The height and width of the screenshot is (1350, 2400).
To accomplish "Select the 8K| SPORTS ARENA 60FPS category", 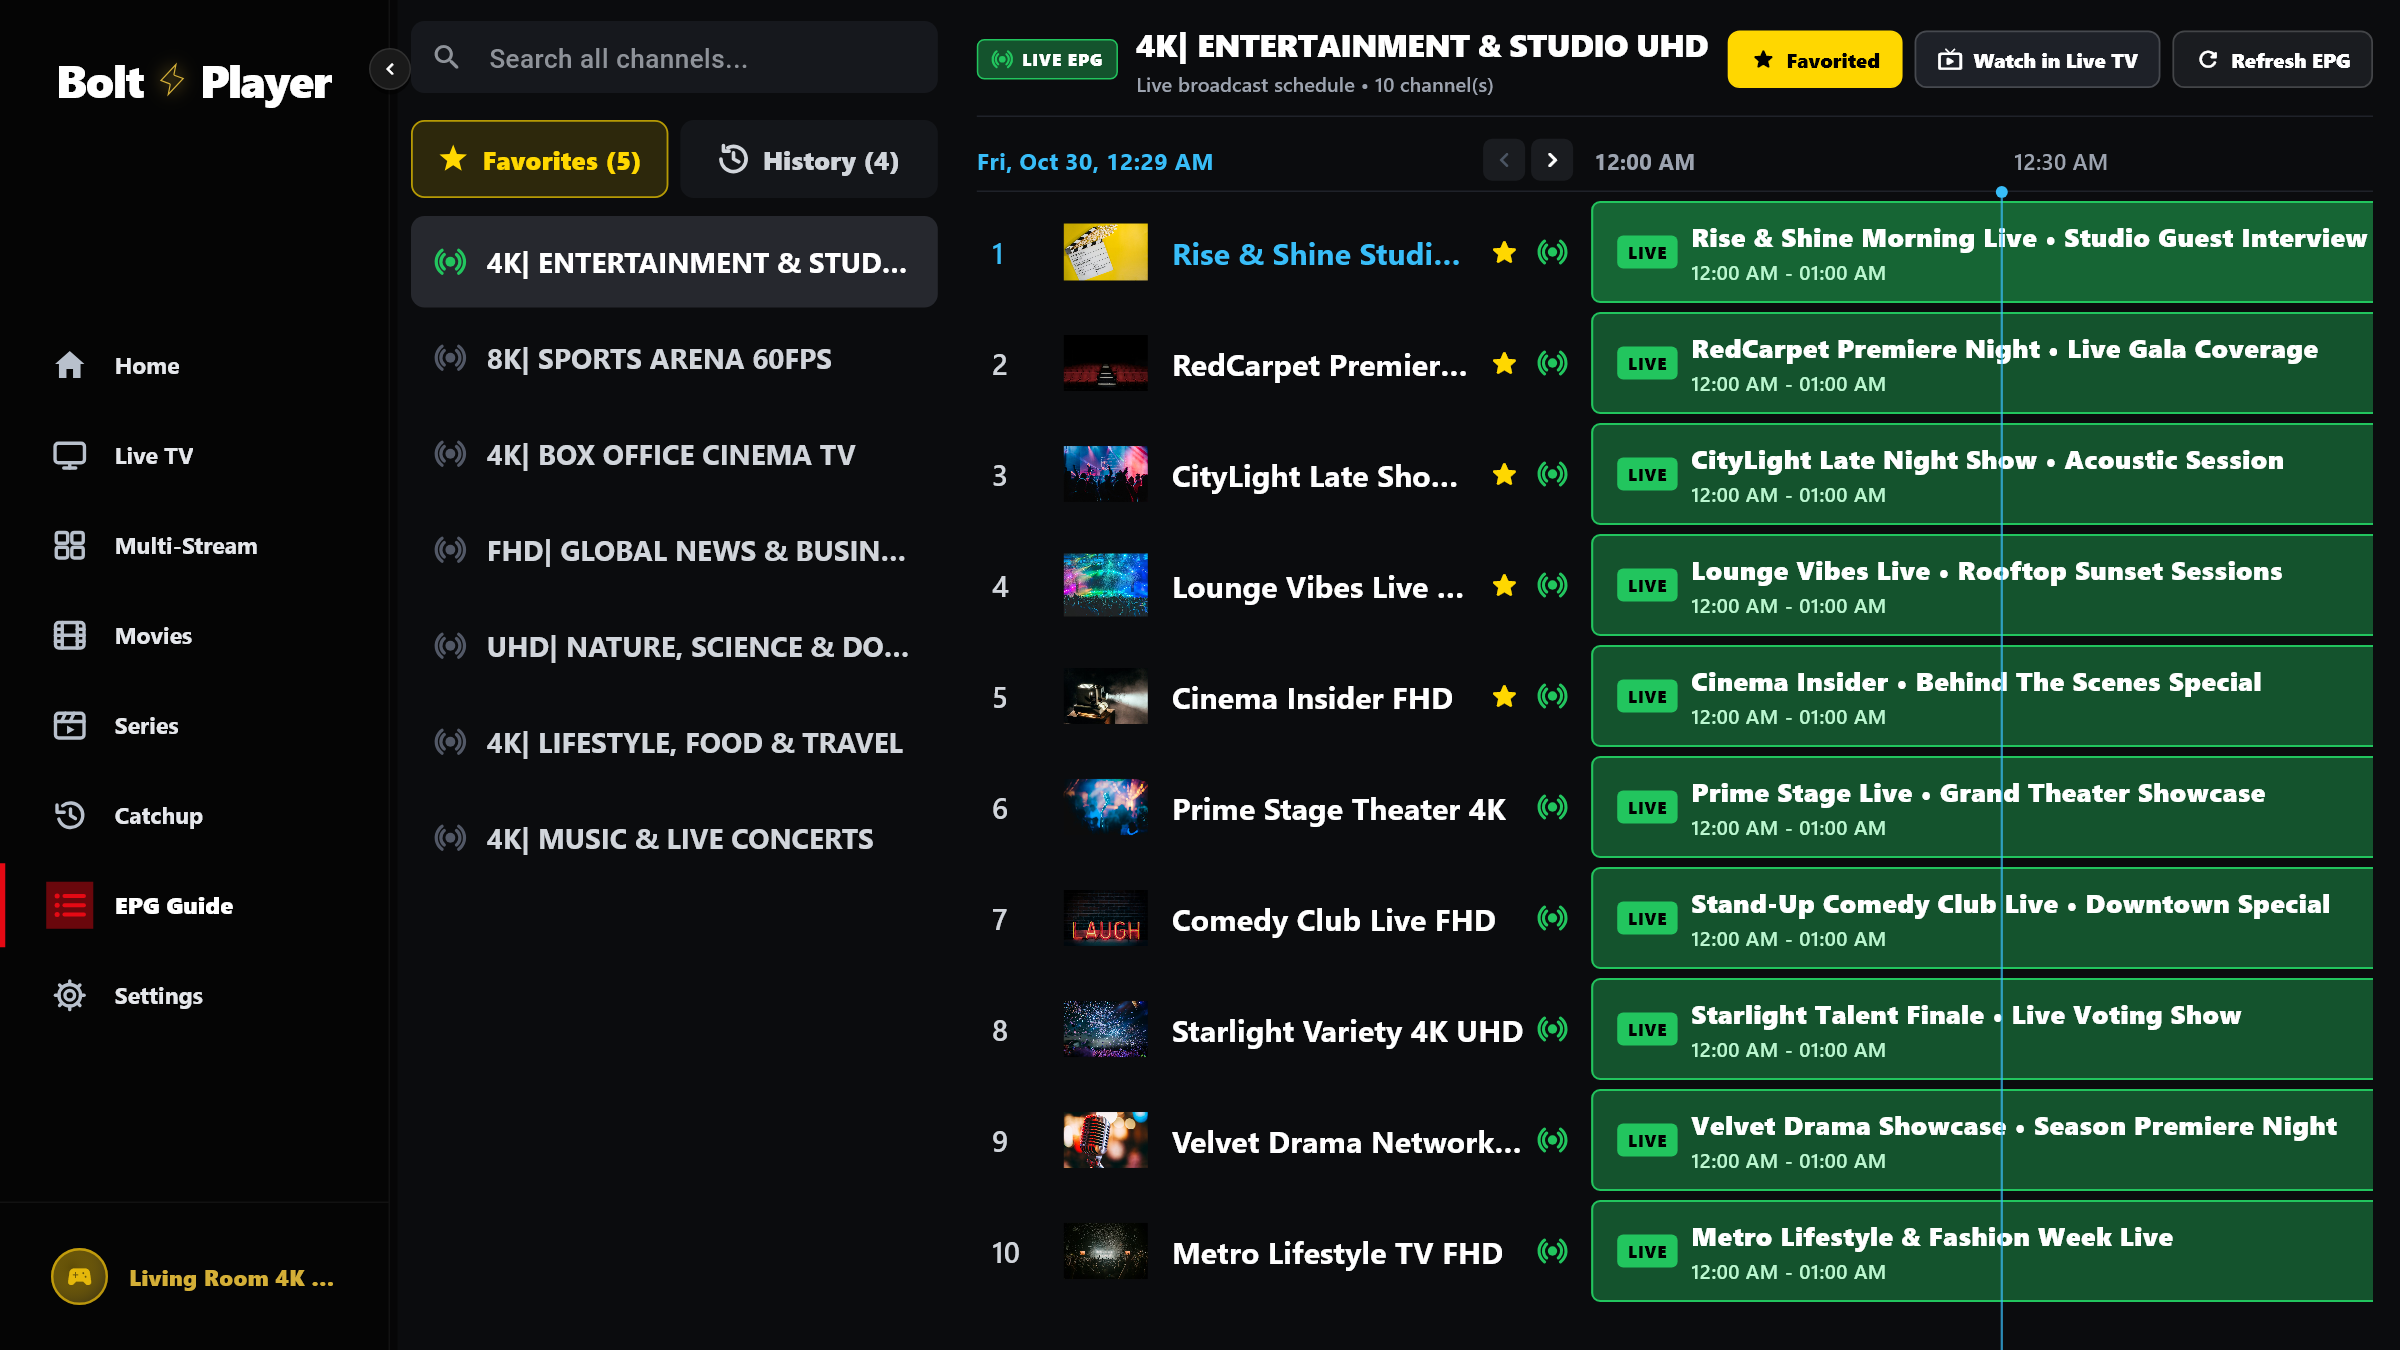I will [x=674, y=358].
